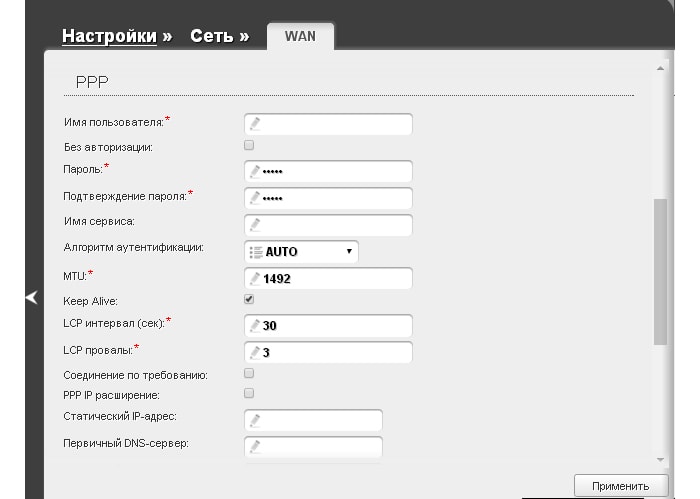Click 'LCP интервал' field with value 30
Image resolution: width=700 pixels, height=499 pixels.
click(x=328, y=325)
